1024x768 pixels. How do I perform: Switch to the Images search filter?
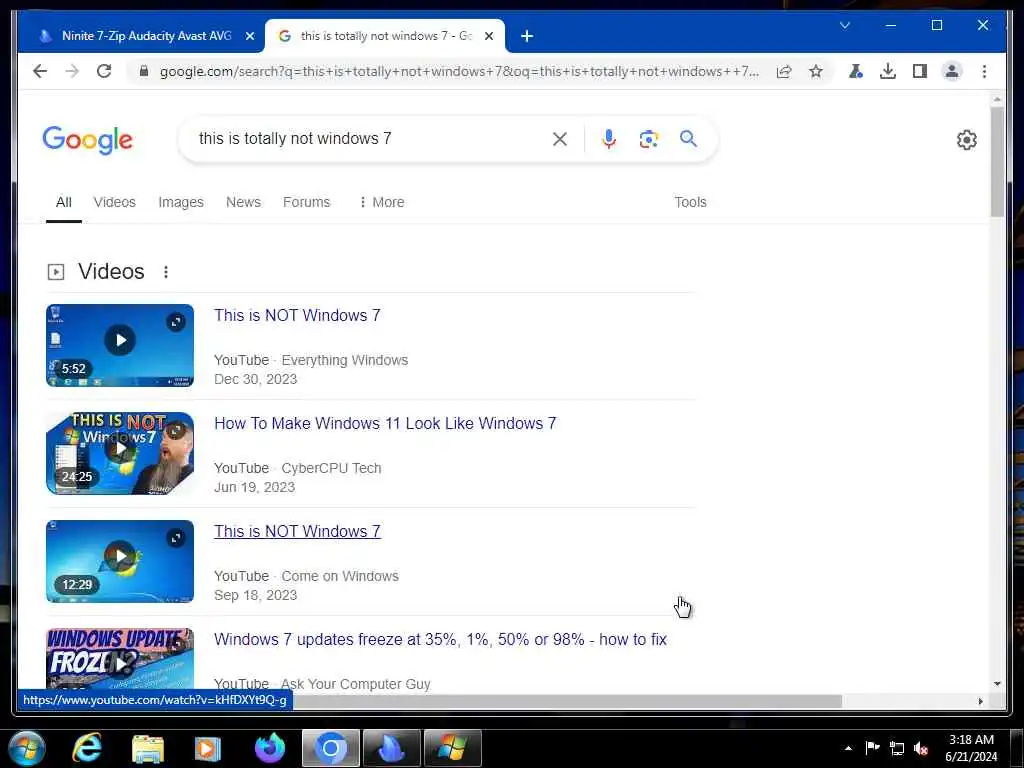pos(181,202)
